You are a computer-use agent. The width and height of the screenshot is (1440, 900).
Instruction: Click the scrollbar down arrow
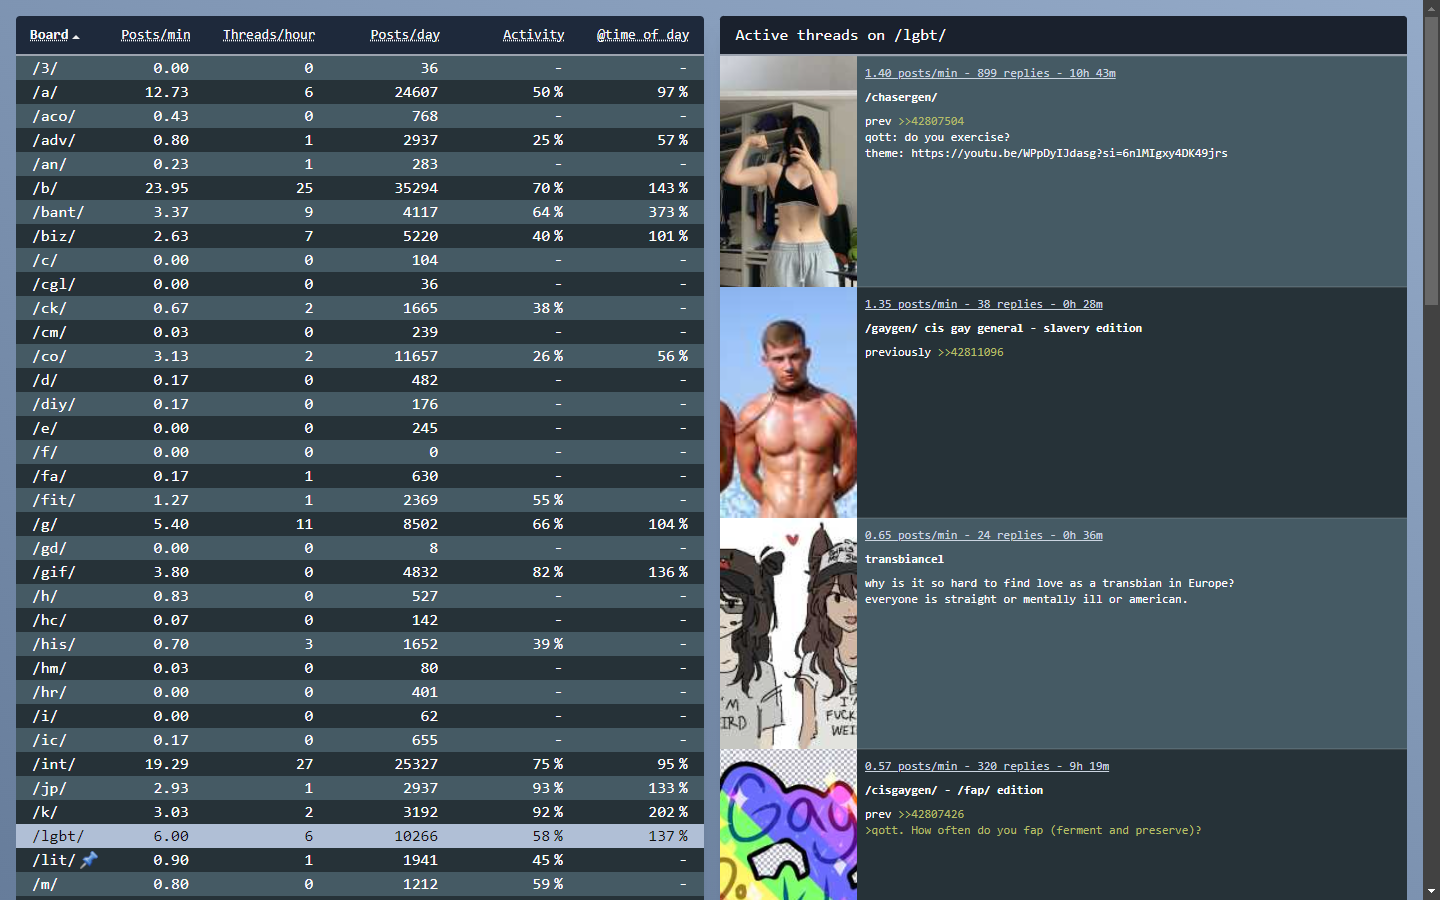click(1432, 892)
